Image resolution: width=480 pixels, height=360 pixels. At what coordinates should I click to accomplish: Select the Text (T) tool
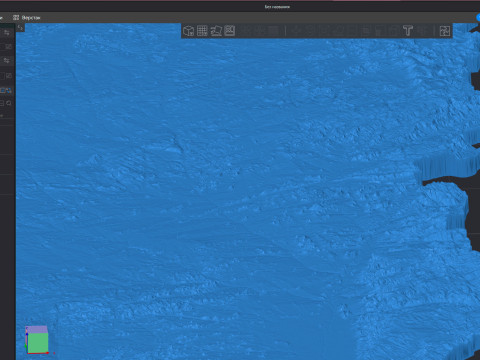408,31
